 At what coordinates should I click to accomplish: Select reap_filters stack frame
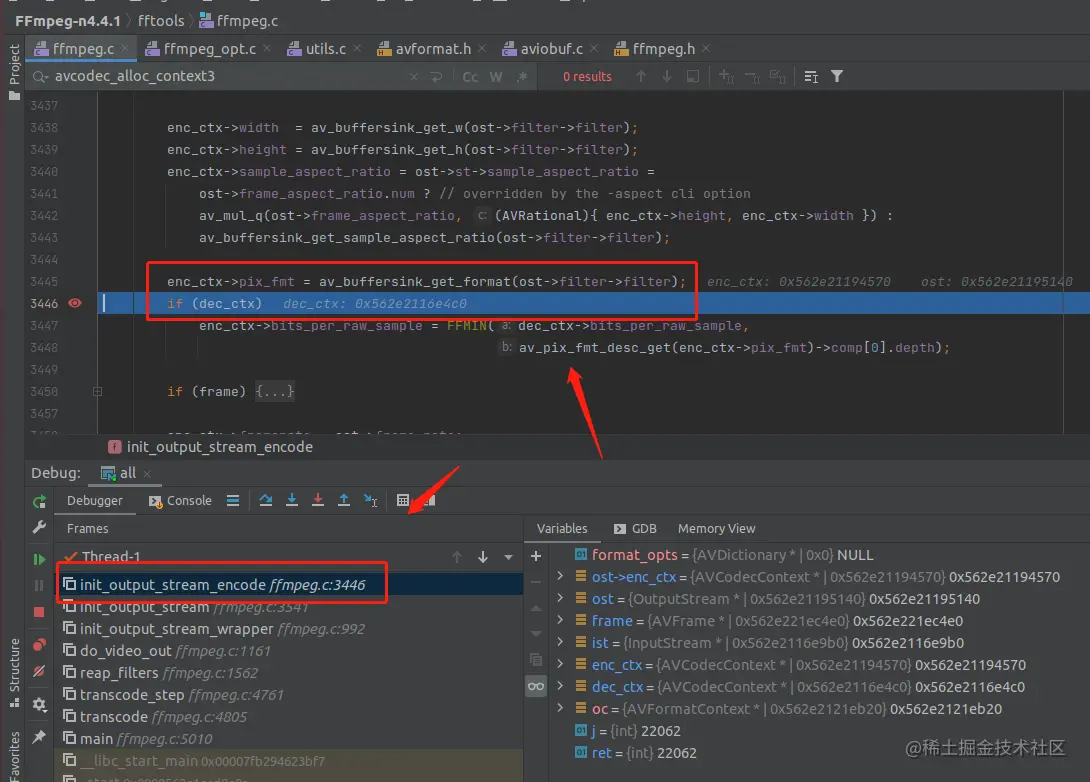[x=288, y=673]
